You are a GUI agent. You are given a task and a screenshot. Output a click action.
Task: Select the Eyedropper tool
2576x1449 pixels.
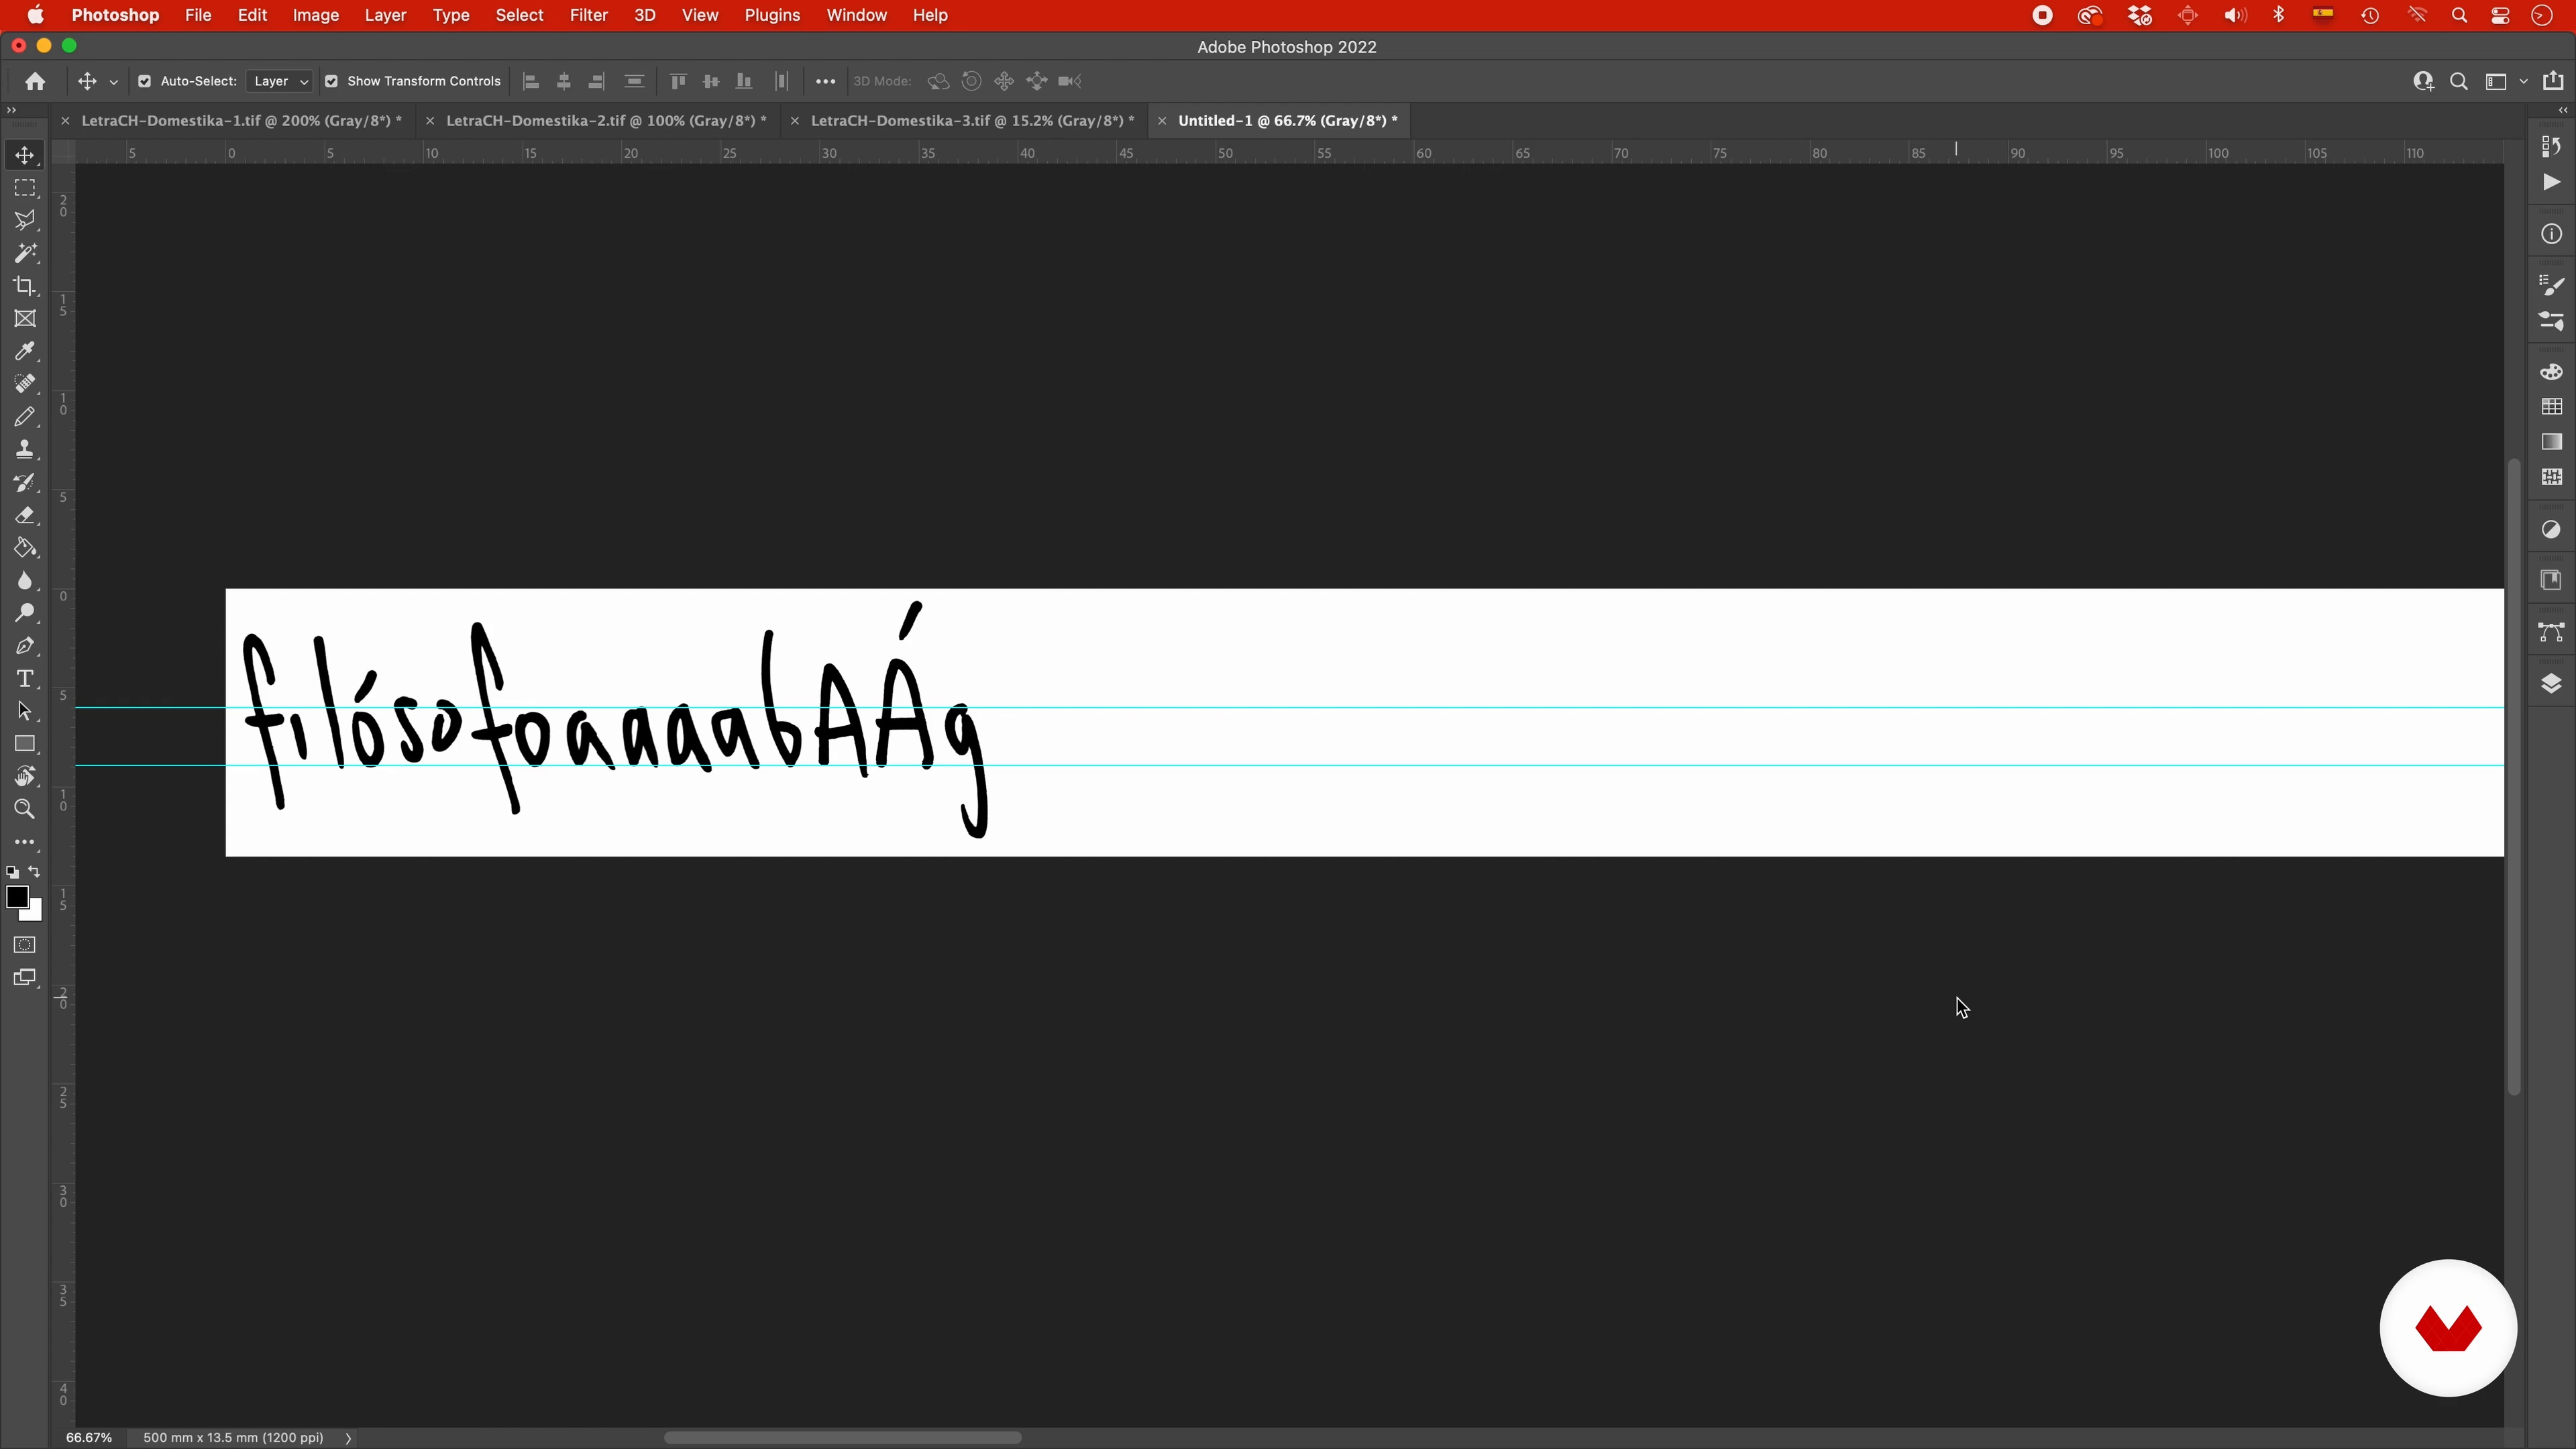point(25,351)
